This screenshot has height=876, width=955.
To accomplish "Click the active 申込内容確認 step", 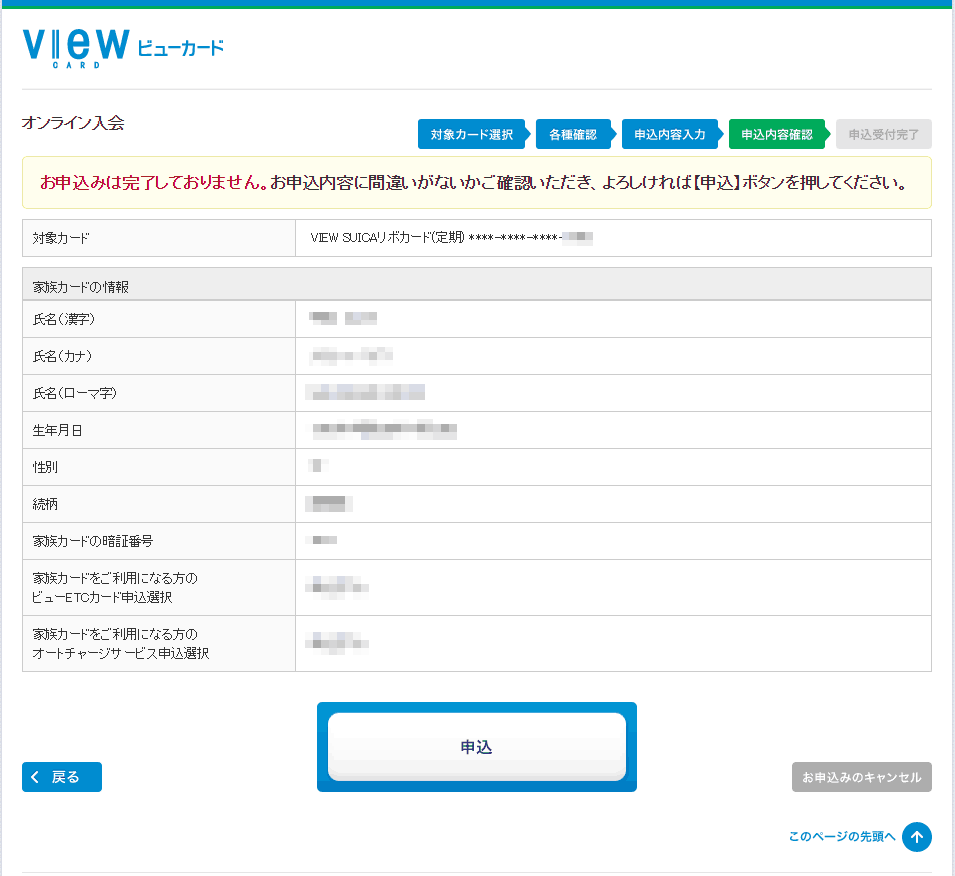I will (776, 134).
